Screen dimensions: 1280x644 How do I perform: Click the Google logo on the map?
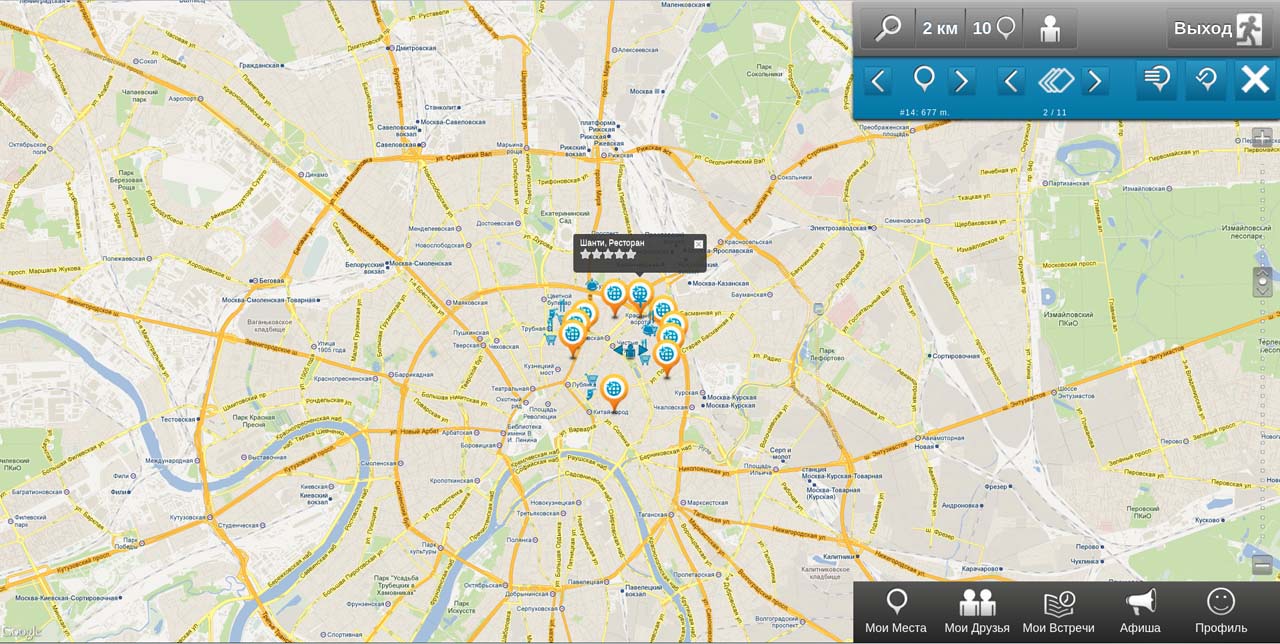21,632
